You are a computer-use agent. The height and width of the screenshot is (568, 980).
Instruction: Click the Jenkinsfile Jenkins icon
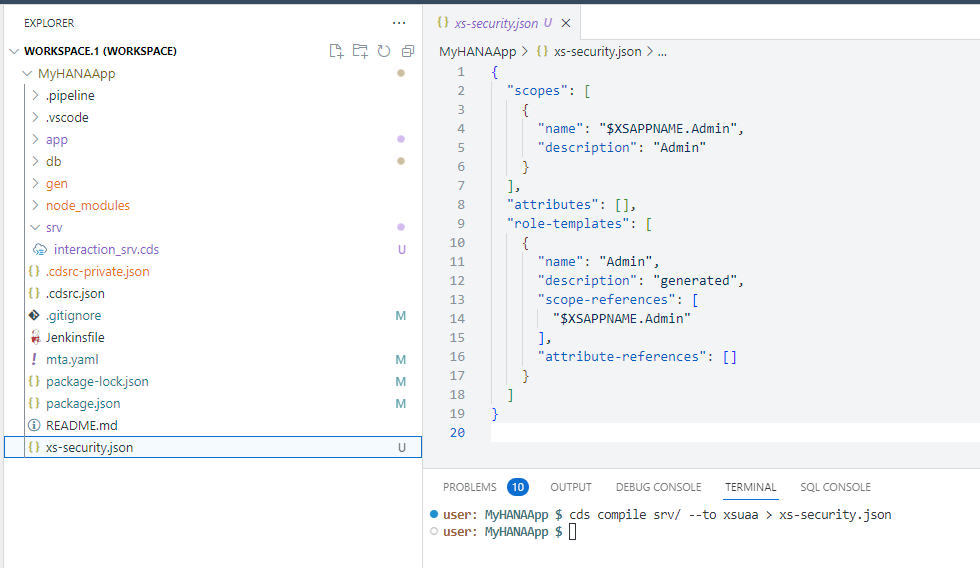pos(35,337)
